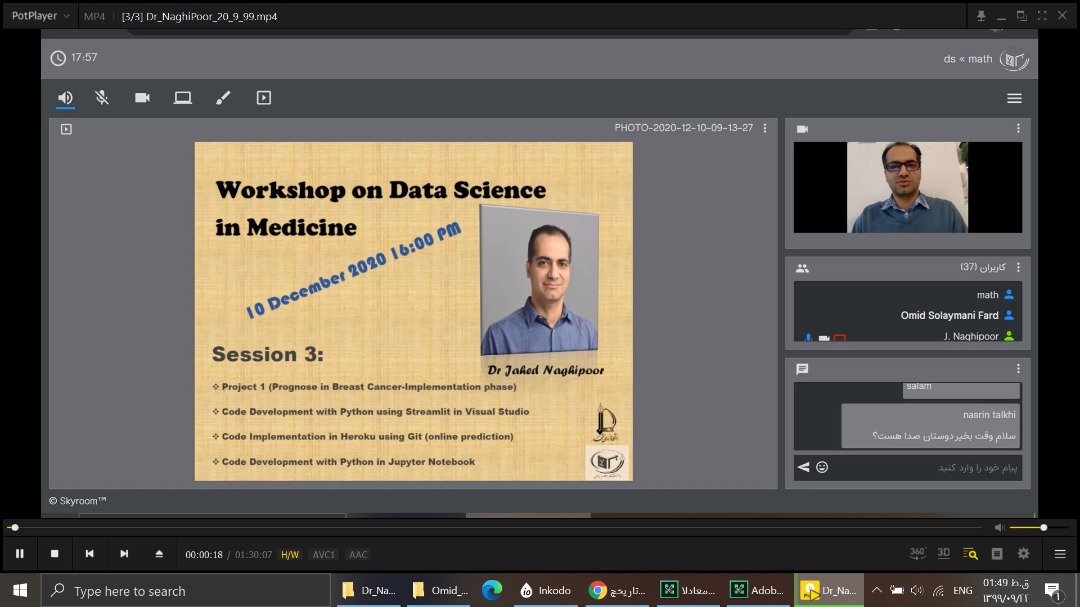The height and width of the screenshot is (607, 1080).
Task: Pause the video in PotPlayer
Action: point(19,553)
